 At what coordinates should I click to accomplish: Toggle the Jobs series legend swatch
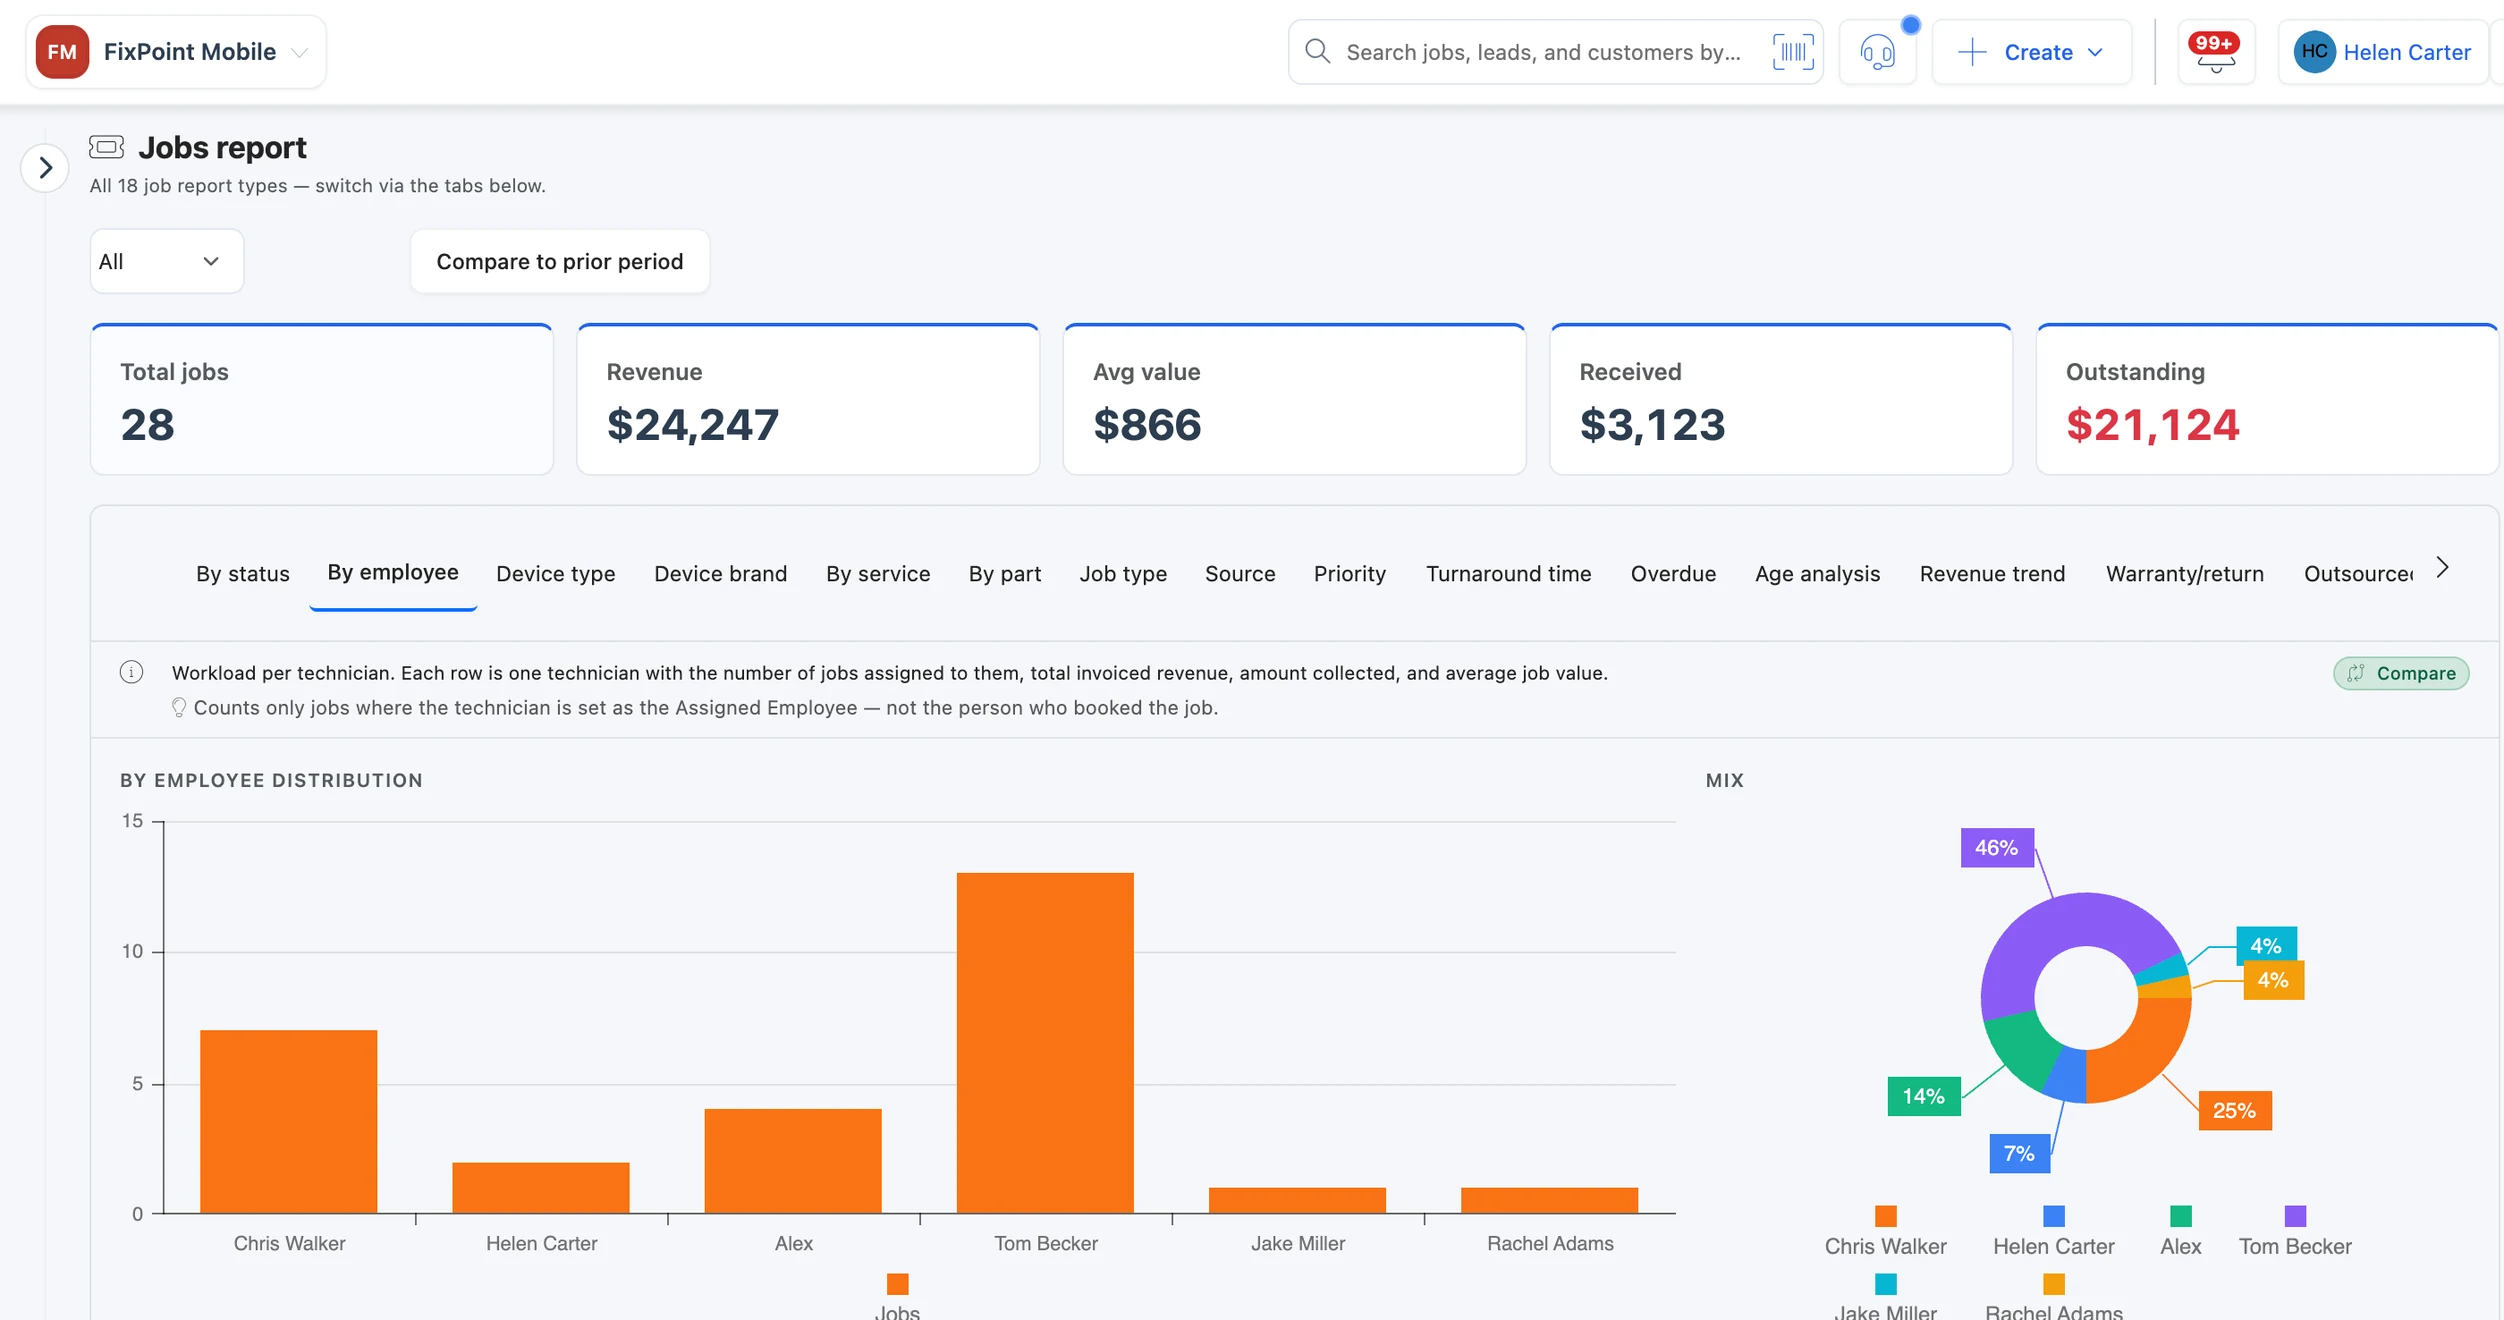pos(897,1284)
